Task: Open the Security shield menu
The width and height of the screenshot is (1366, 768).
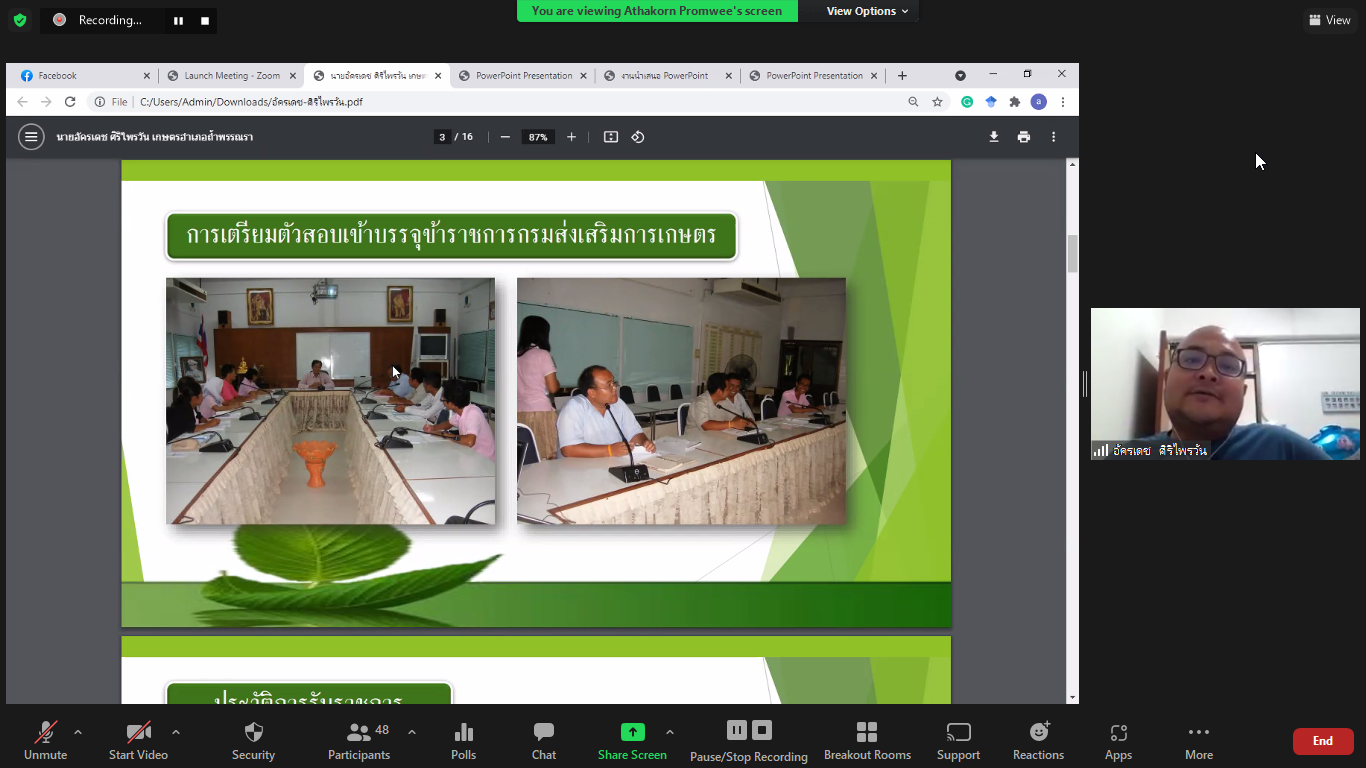Action: coord(253,740)
